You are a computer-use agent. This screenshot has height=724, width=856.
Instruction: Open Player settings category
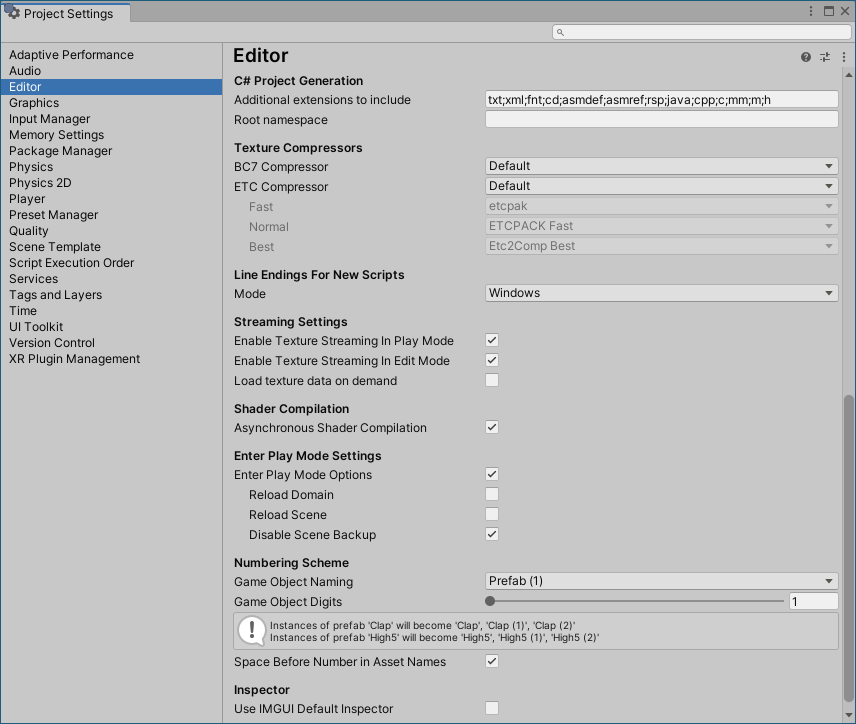click(111, 199)
